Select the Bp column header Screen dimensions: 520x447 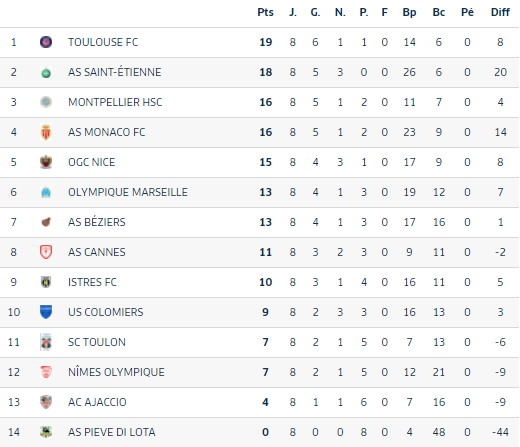pos(409,12)
